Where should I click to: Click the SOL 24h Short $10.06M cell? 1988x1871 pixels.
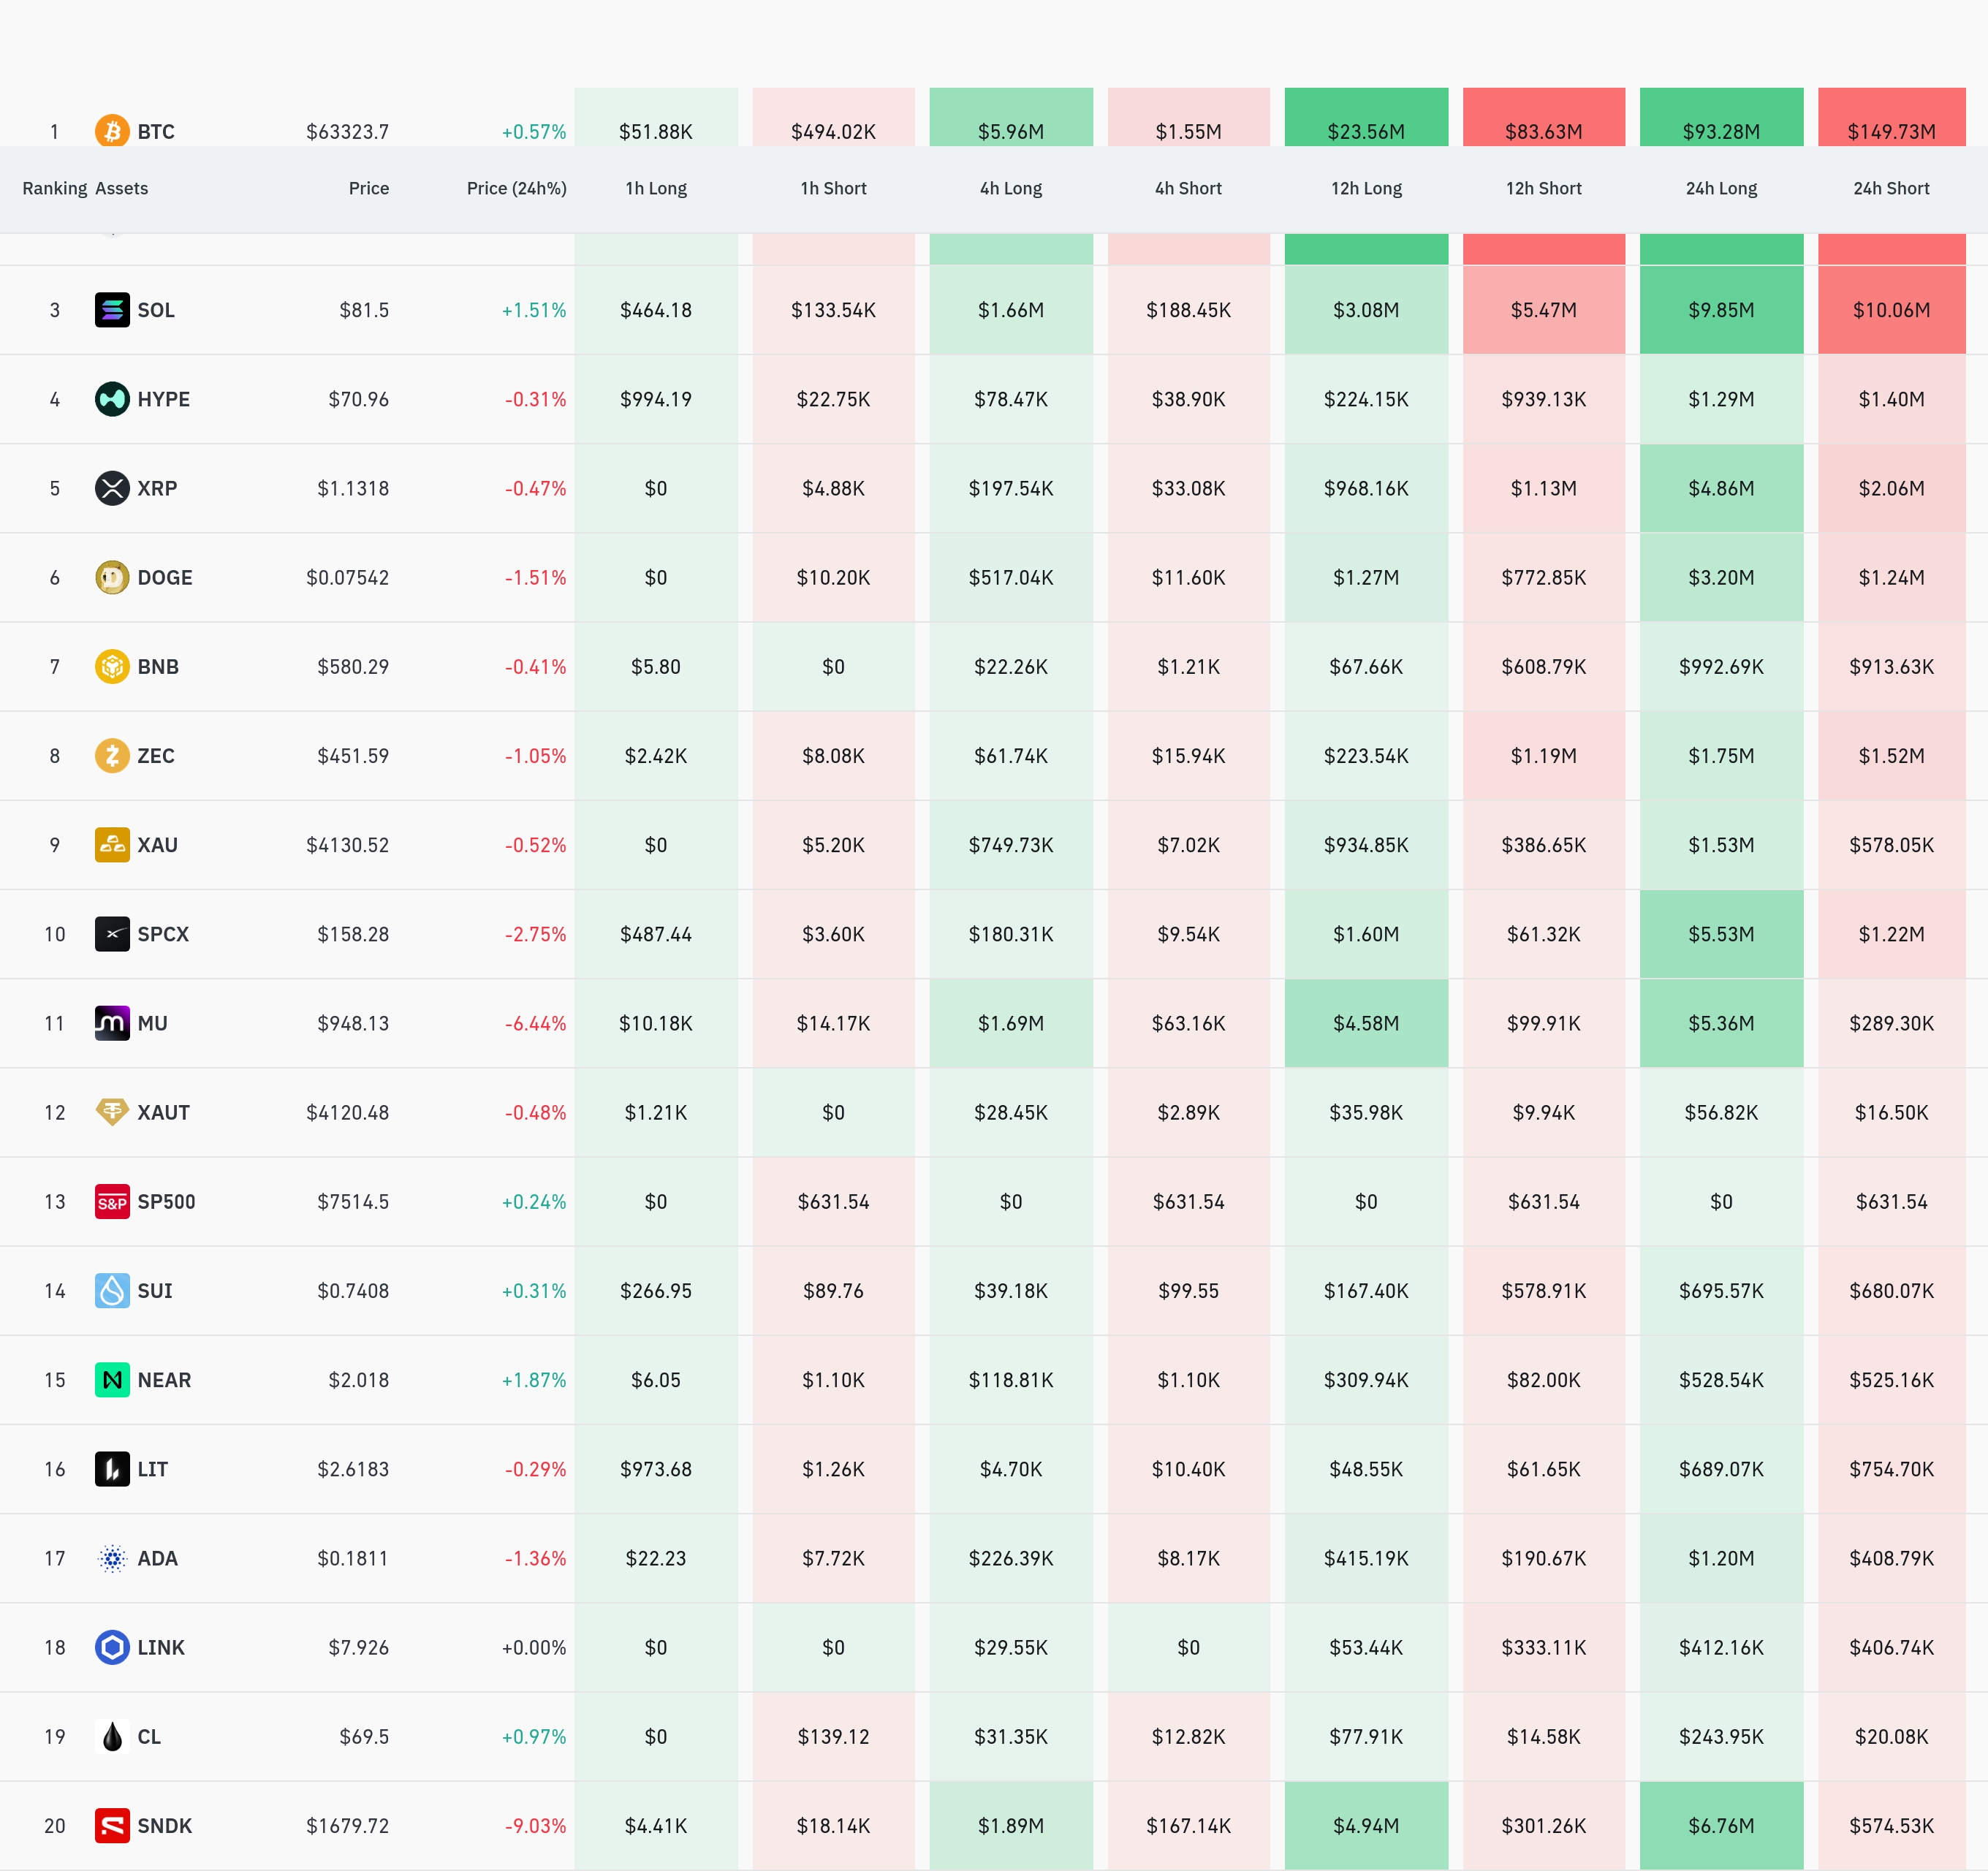click(1891, 310)
